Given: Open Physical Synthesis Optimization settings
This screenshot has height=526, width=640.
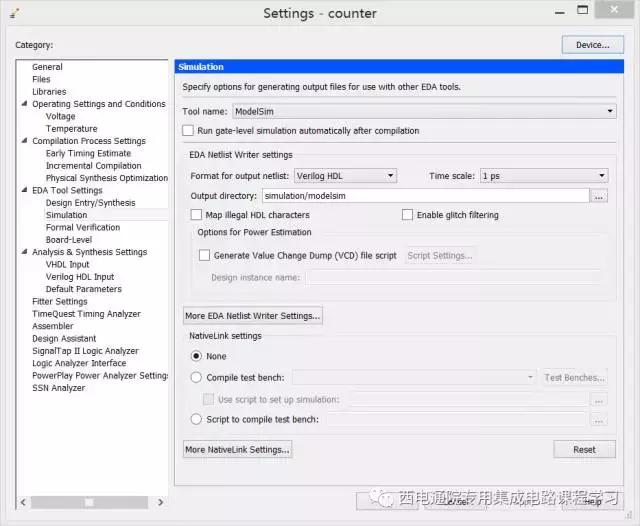Looking at the screenshot, I should click(107, 178).
